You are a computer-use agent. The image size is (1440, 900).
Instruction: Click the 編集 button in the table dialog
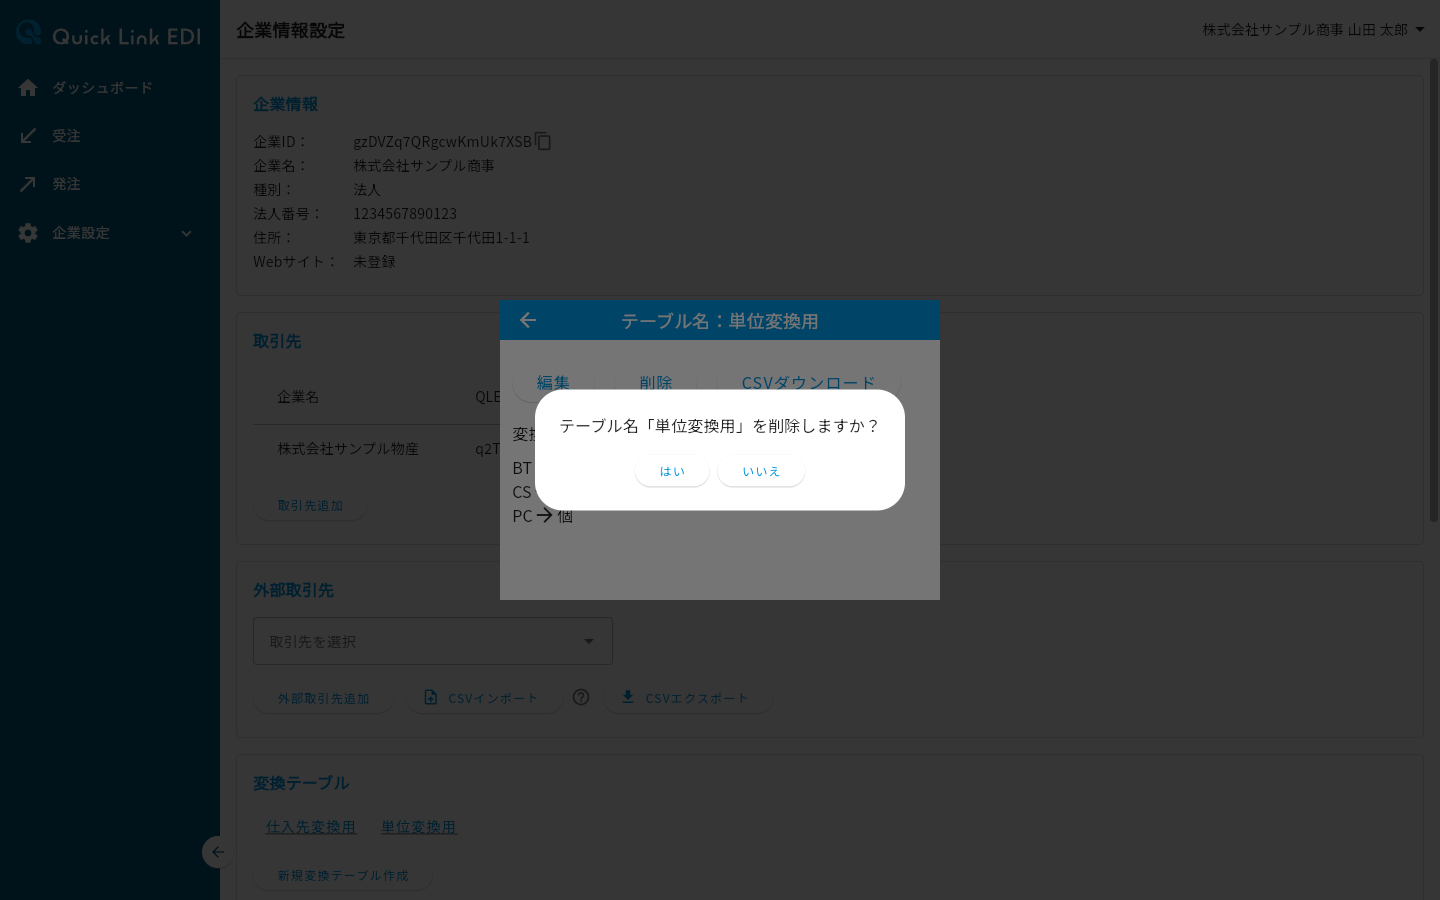pyautogui.click(x=553, y=382)
